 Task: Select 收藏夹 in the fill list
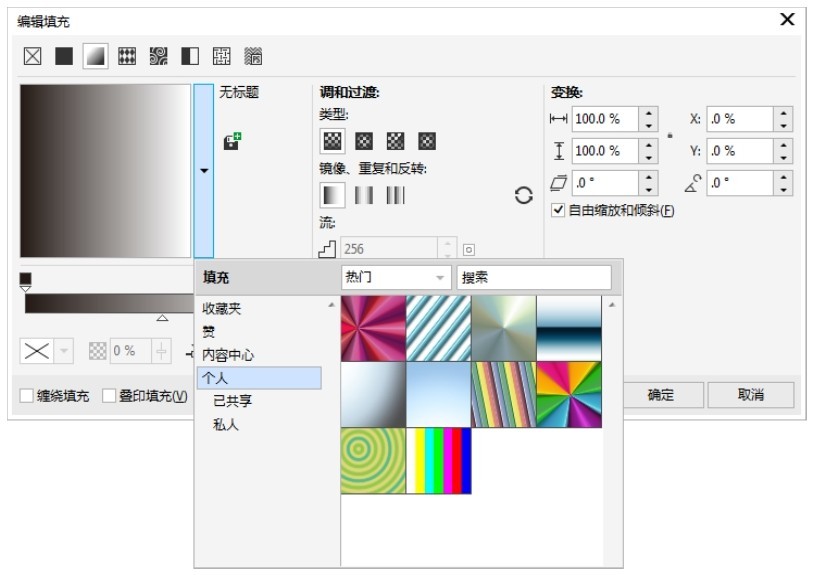coord(222,308)
